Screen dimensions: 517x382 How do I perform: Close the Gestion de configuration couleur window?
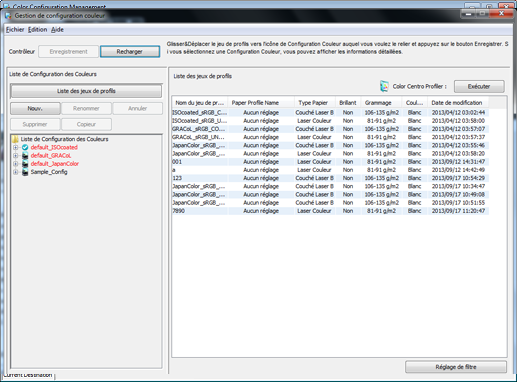click(x=501, y=14)
